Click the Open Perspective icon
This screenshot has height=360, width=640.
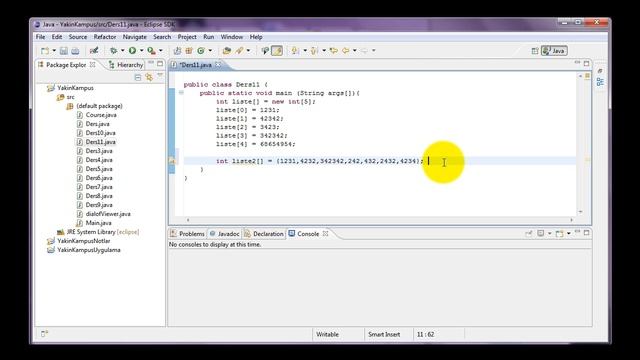point(535,51)
